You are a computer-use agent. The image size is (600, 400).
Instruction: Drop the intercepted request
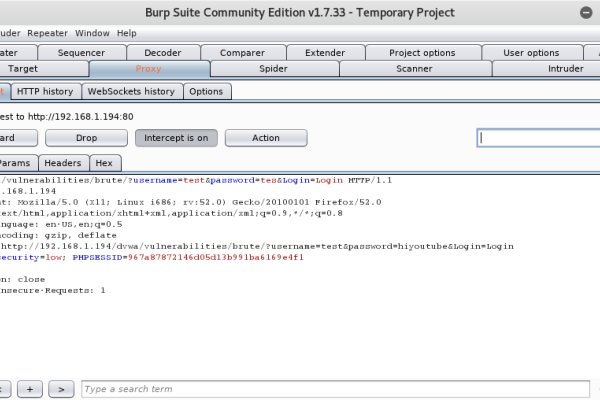click(86, 138)
